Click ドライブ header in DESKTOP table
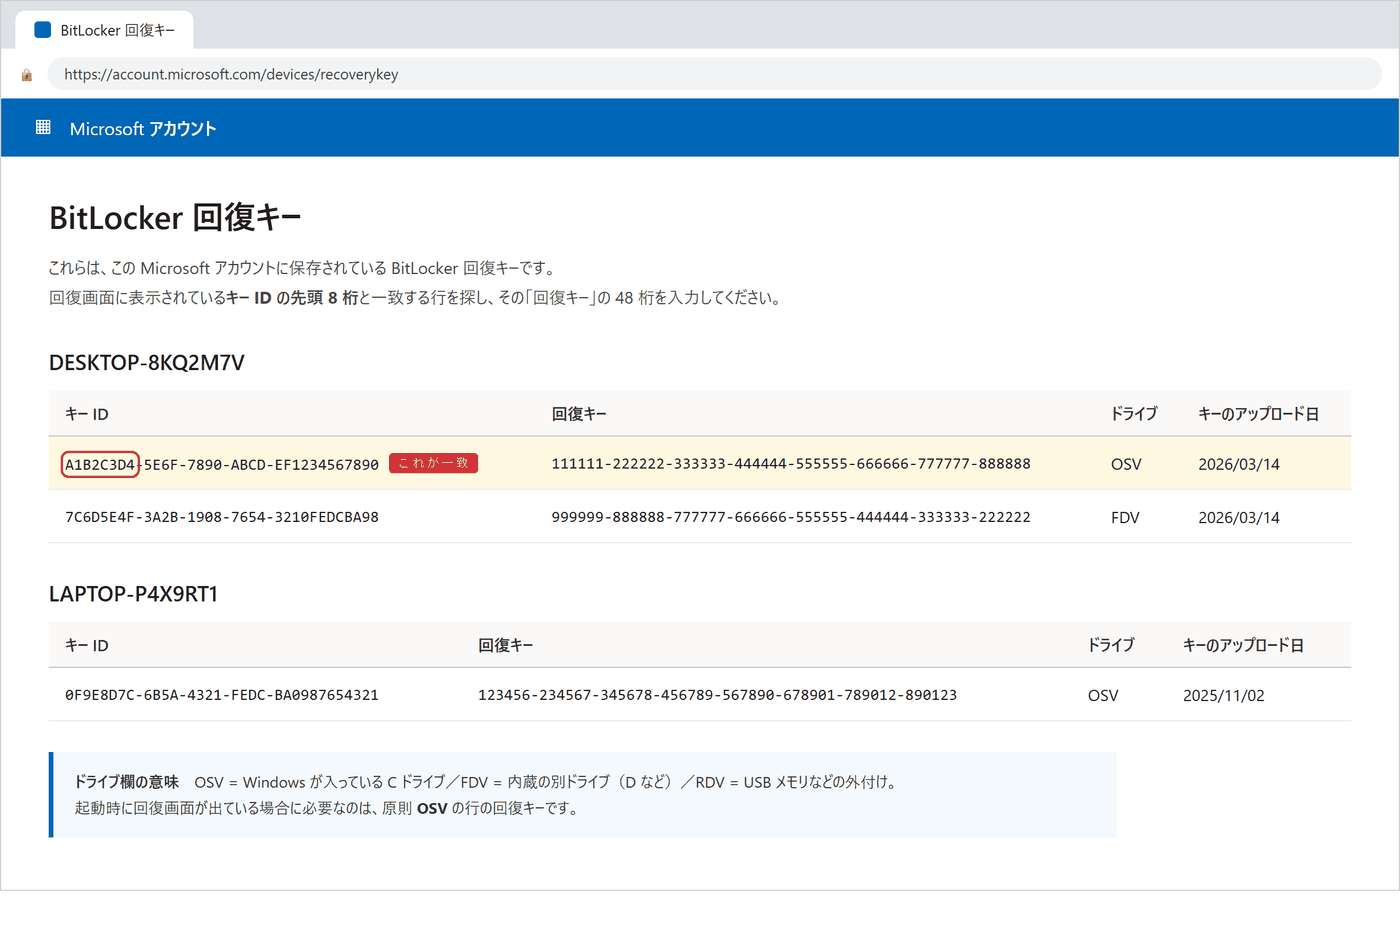This screenshot has height=949, width=1400. click(1134, 414)
